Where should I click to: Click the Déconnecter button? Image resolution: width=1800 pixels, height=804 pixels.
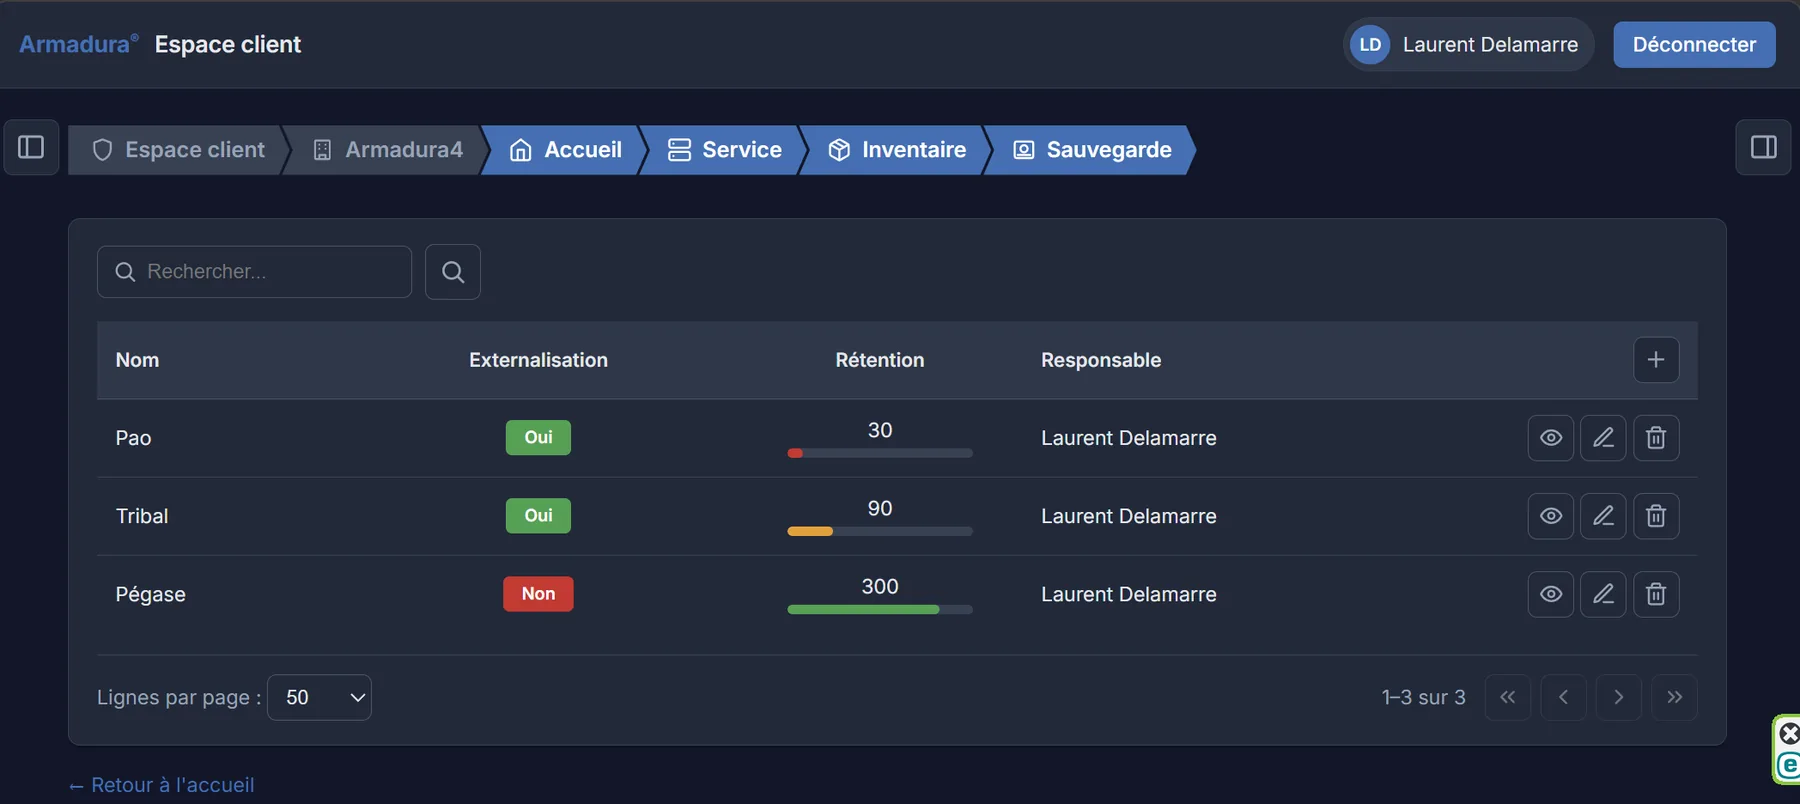pyautogui.click(x=1694, y=45)
